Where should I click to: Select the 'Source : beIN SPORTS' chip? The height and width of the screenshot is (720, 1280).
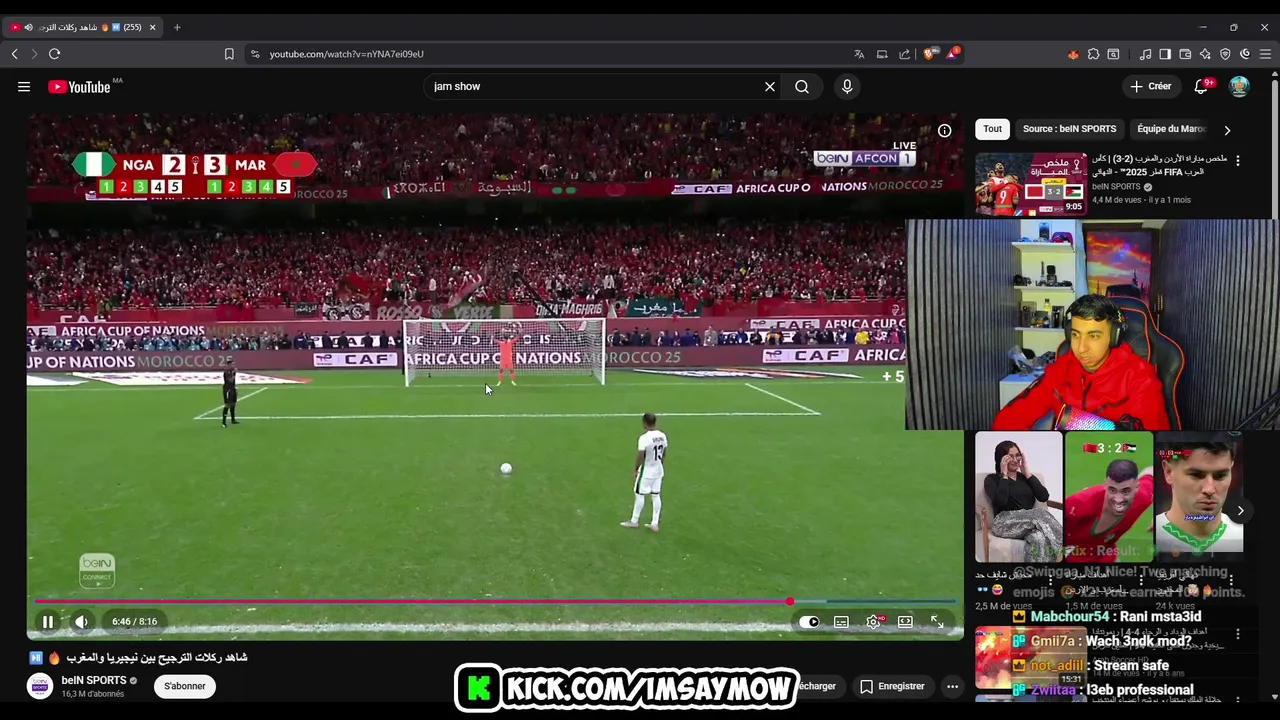[x=1069, y=129]
